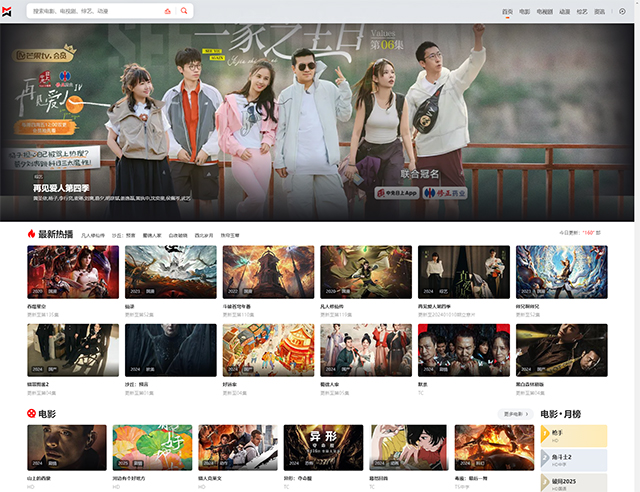
Task: Click the 凡人修仙传 hot tag link
Action: [93, 236]
